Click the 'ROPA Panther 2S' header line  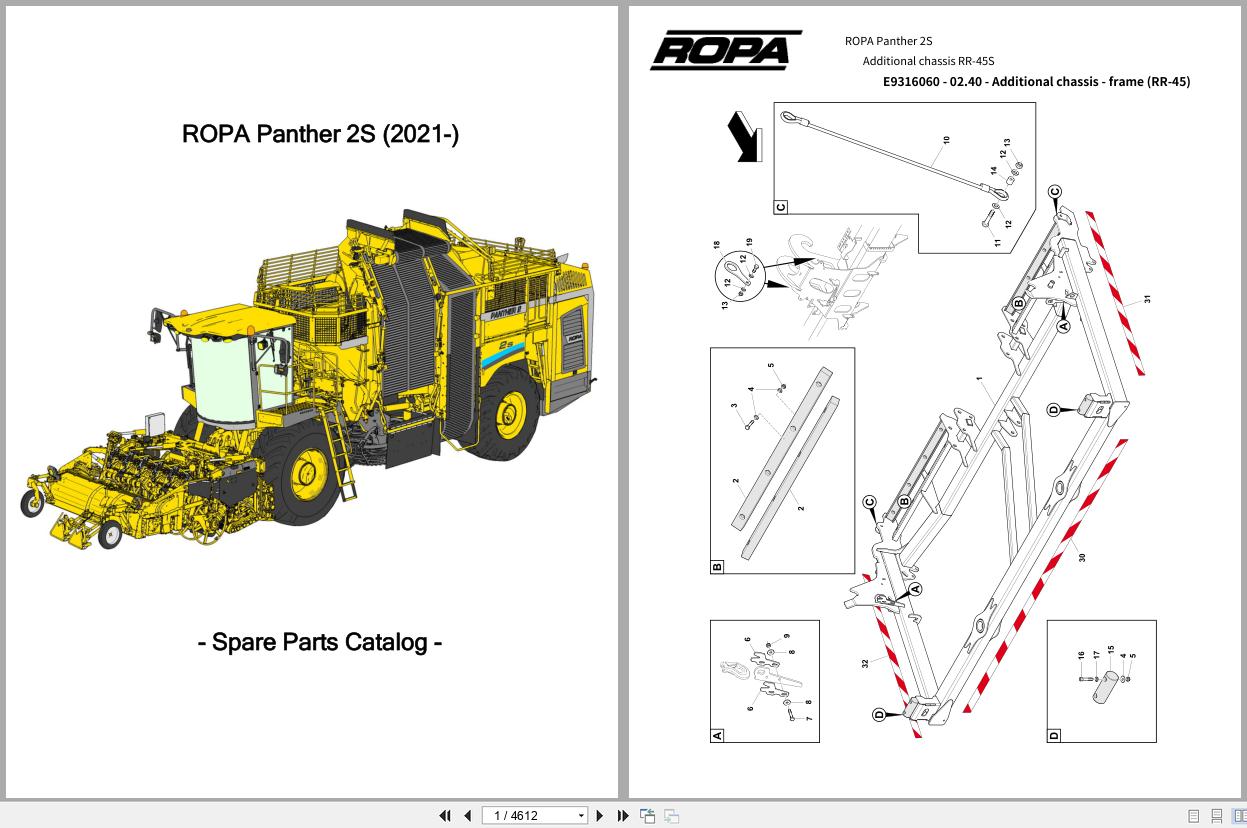[889, 41]
